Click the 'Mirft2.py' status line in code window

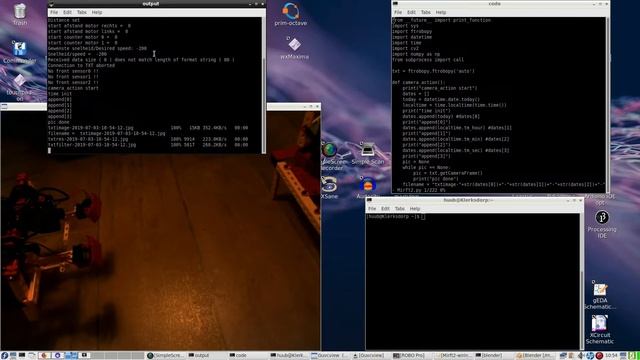(x=421, y=190)
